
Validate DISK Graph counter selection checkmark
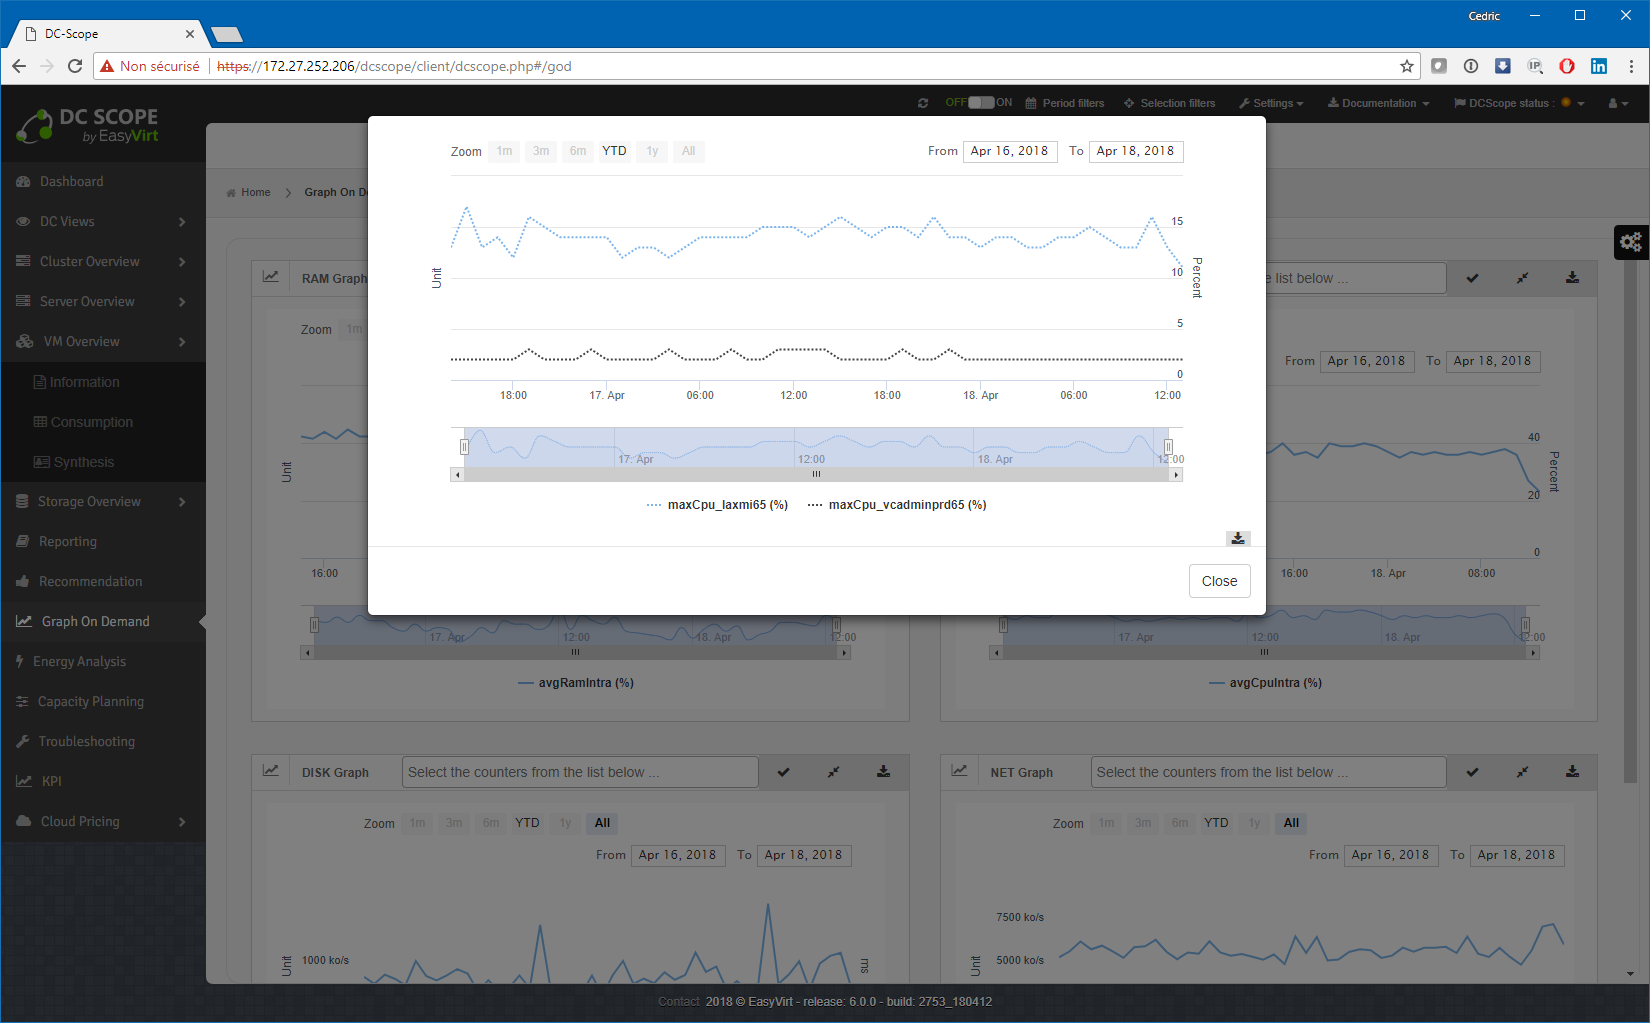(784, 772)
